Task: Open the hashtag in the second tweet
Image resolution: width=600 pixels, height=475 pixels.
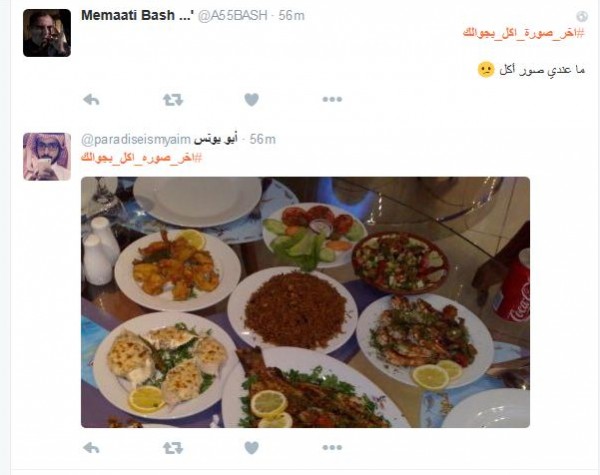Action: click(141, 157)
